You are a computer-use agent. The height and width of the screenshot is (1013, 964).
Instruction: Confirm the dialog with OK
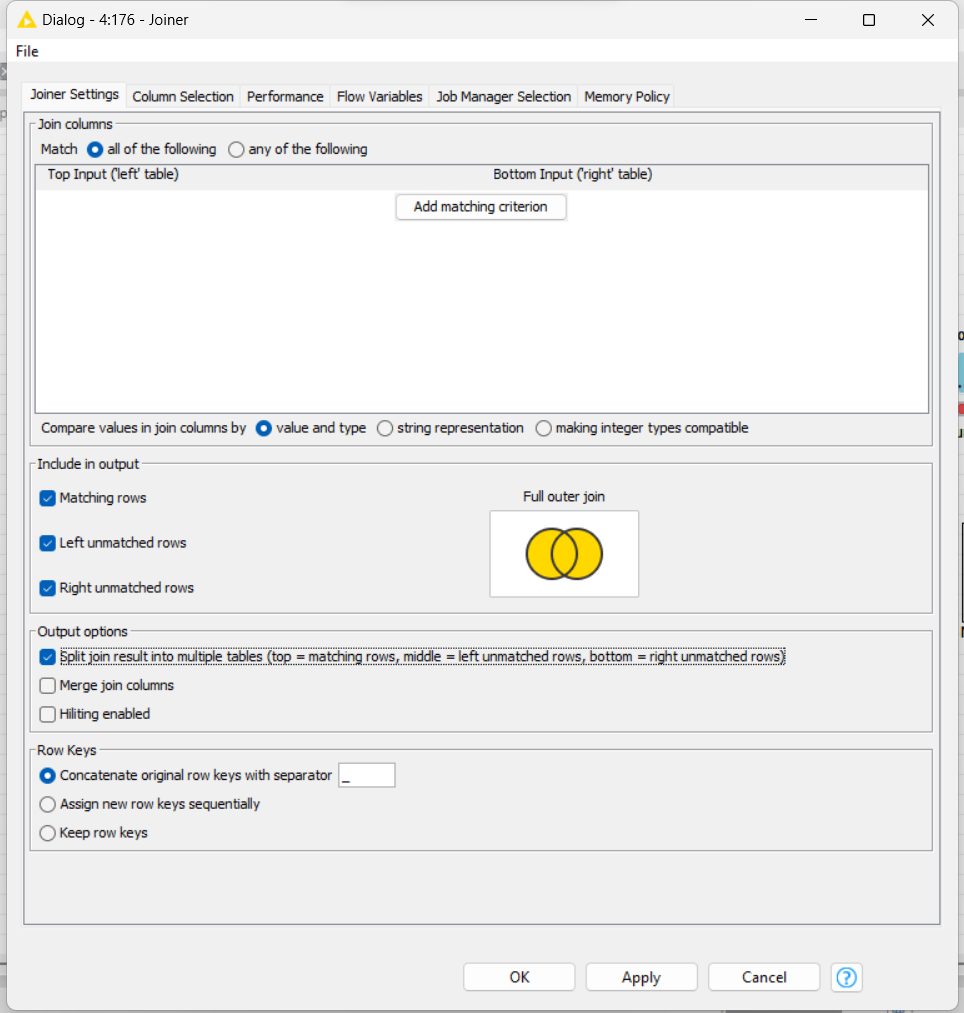click(519, 977)
